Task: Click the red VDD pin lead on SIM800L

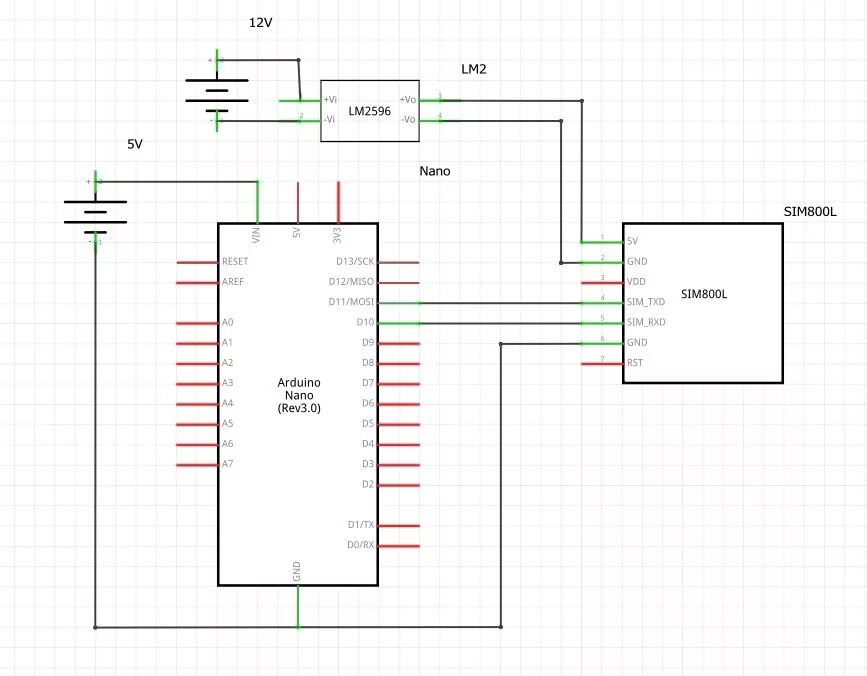Action: (x=602, y=283)
